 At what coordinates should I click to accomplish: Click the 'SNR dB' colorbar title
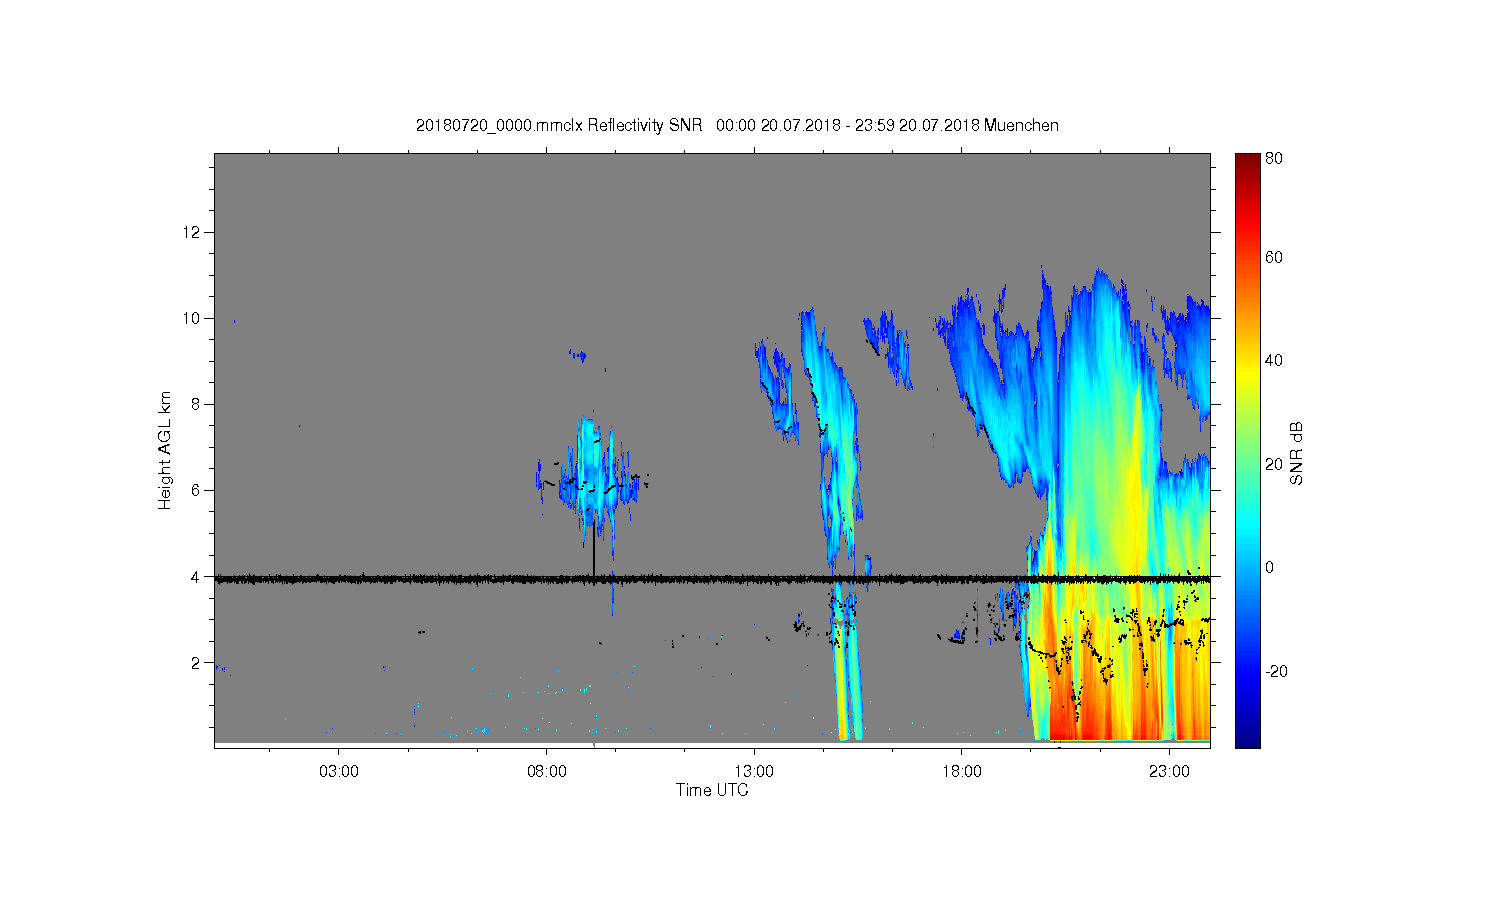[x=1297, y=453]
